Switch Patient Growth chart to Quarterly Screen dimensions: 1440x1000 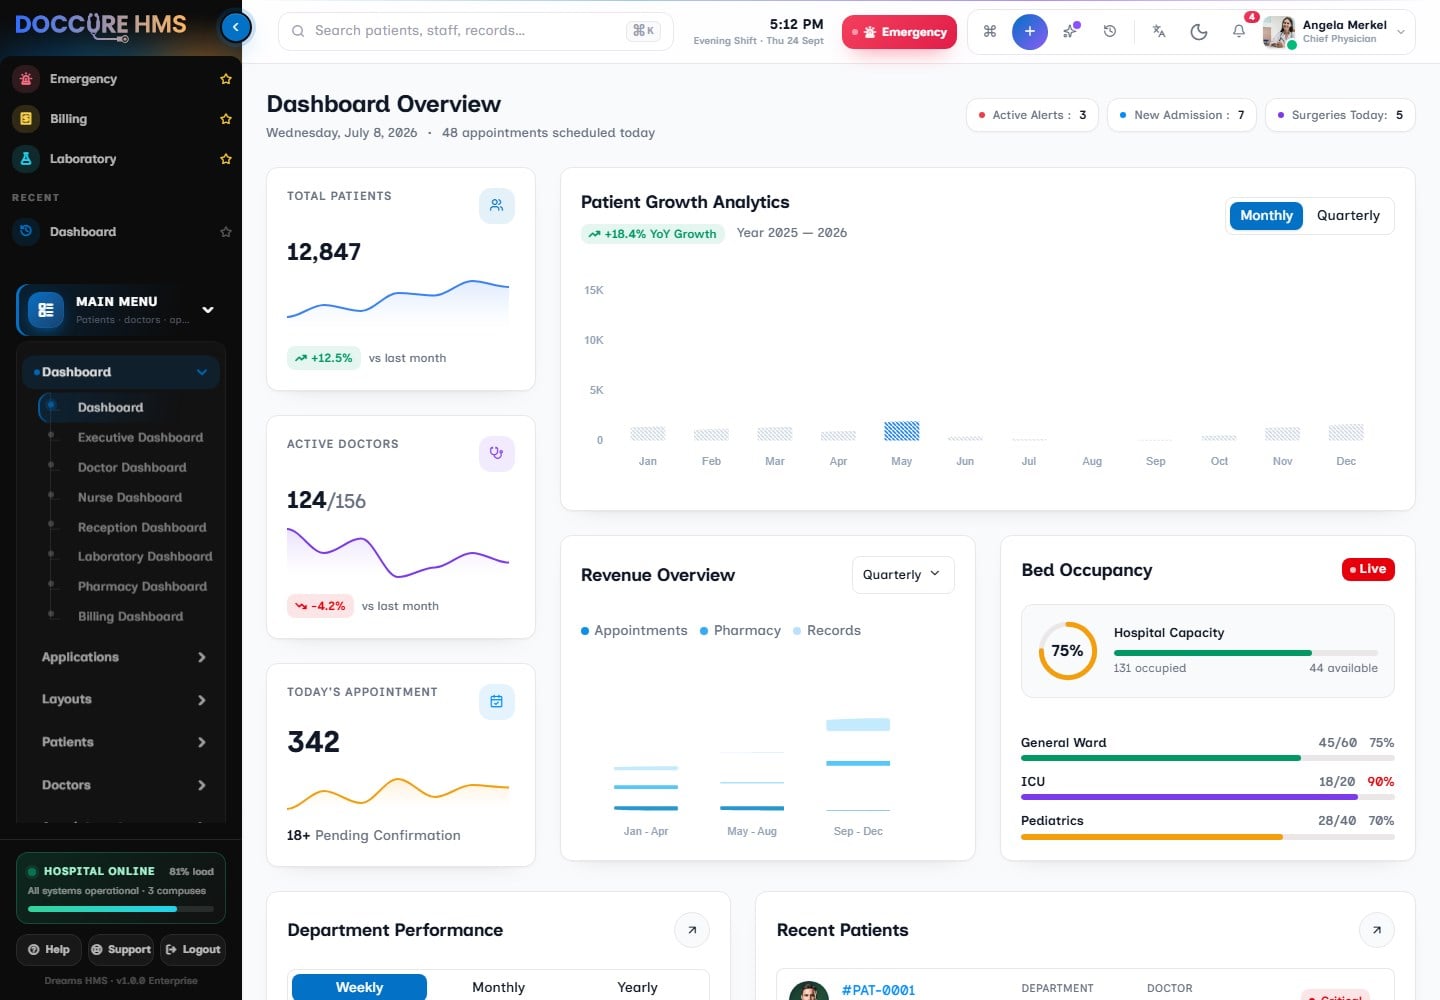click(x=1348, y=215)
